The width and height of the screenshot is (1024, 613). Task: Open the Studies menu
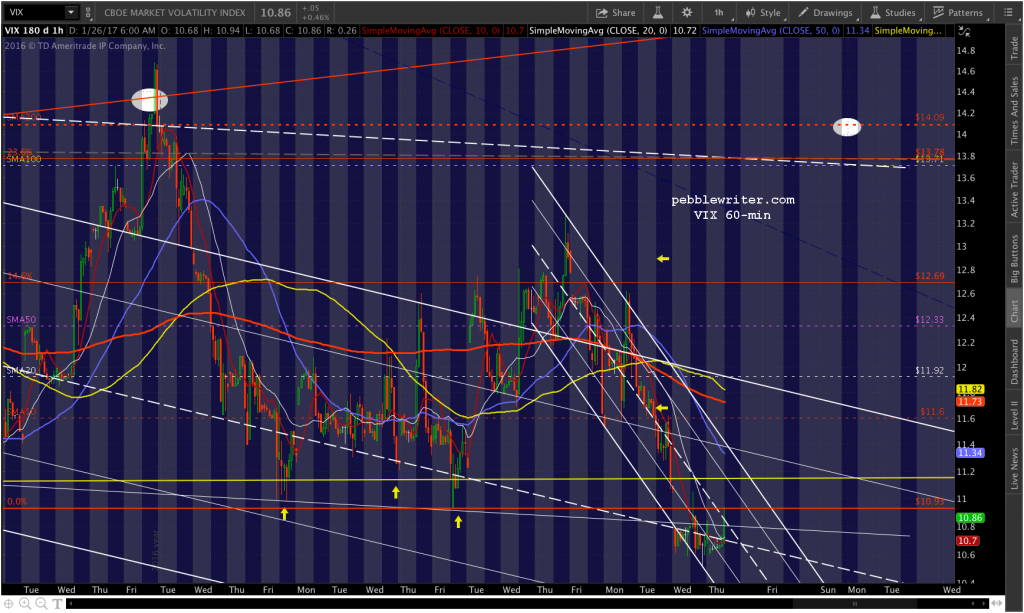point(893,12)
